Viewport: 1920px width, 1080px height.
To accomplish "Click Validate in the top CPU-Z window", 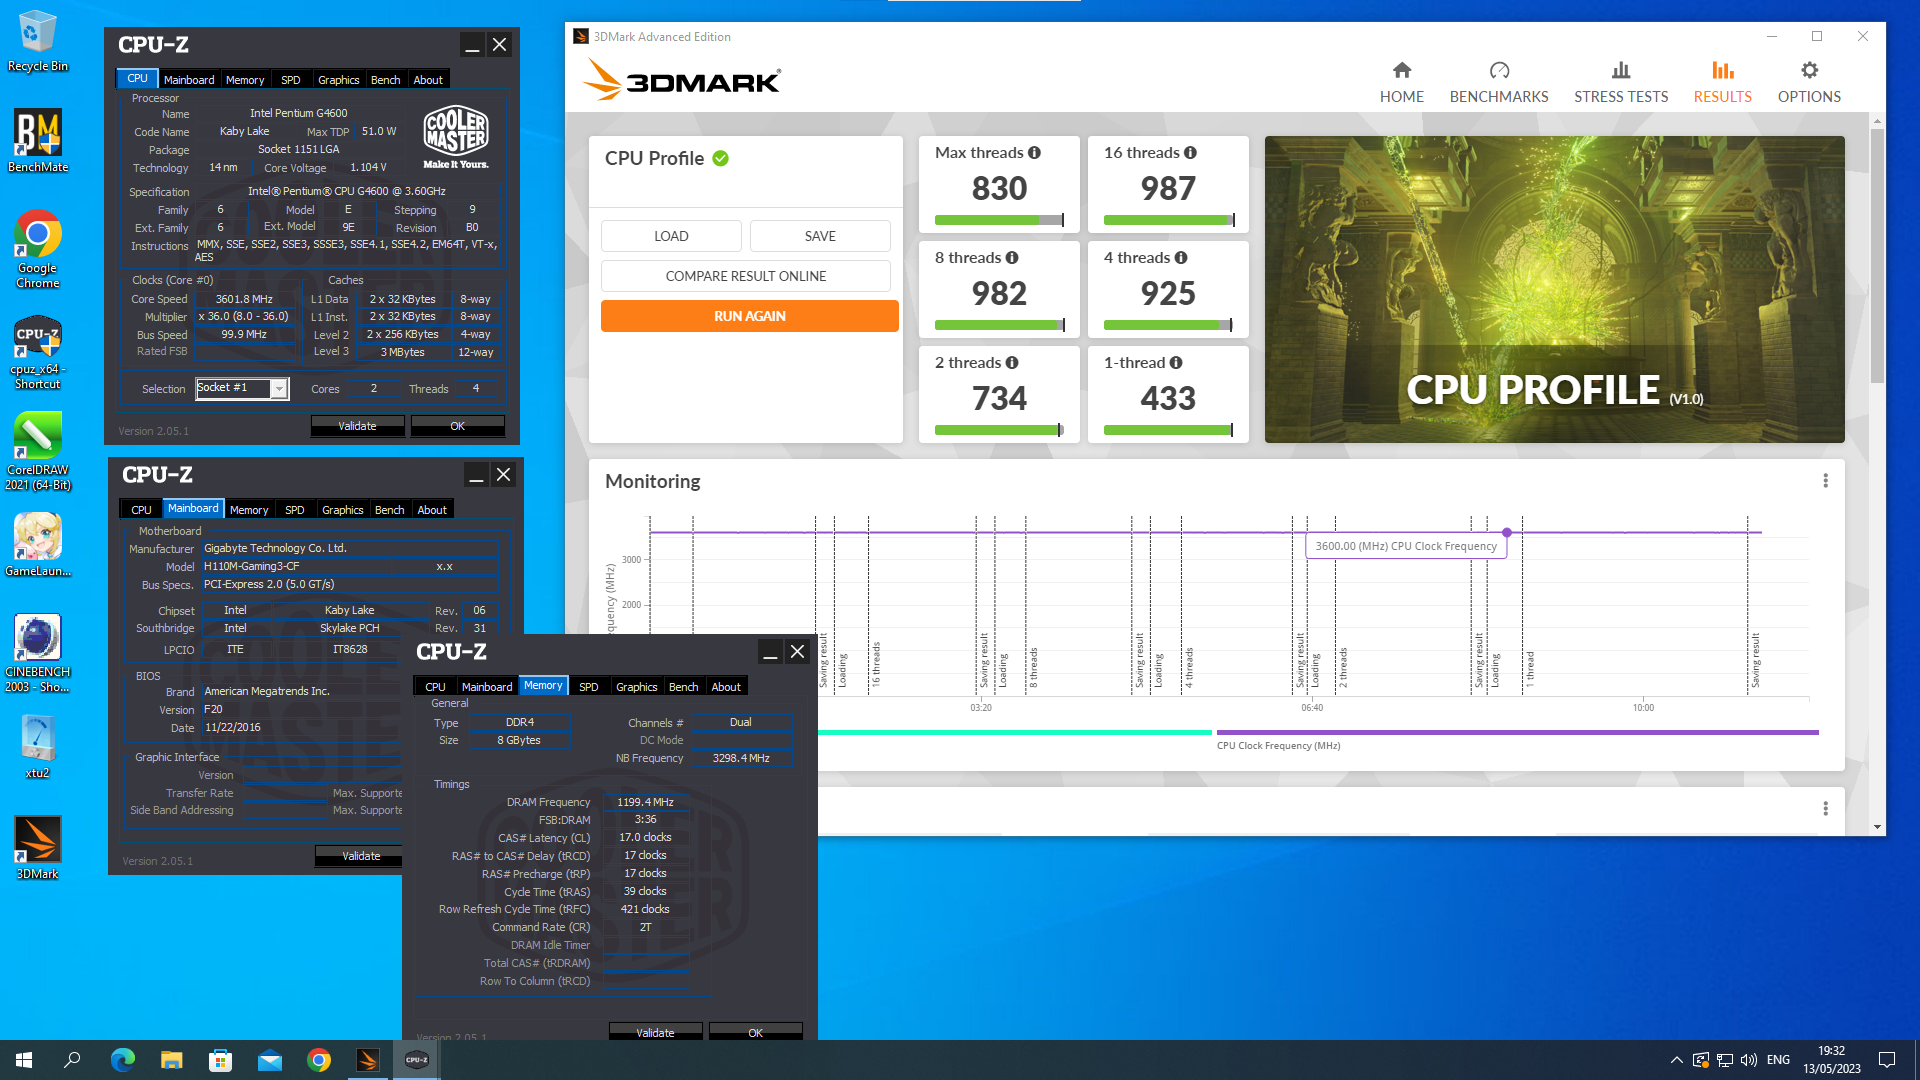I will [x=357, y=426].
